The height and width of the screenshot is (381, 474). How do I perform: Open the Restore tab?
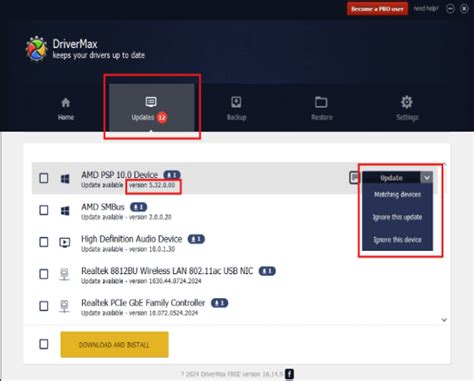(322, 108)
